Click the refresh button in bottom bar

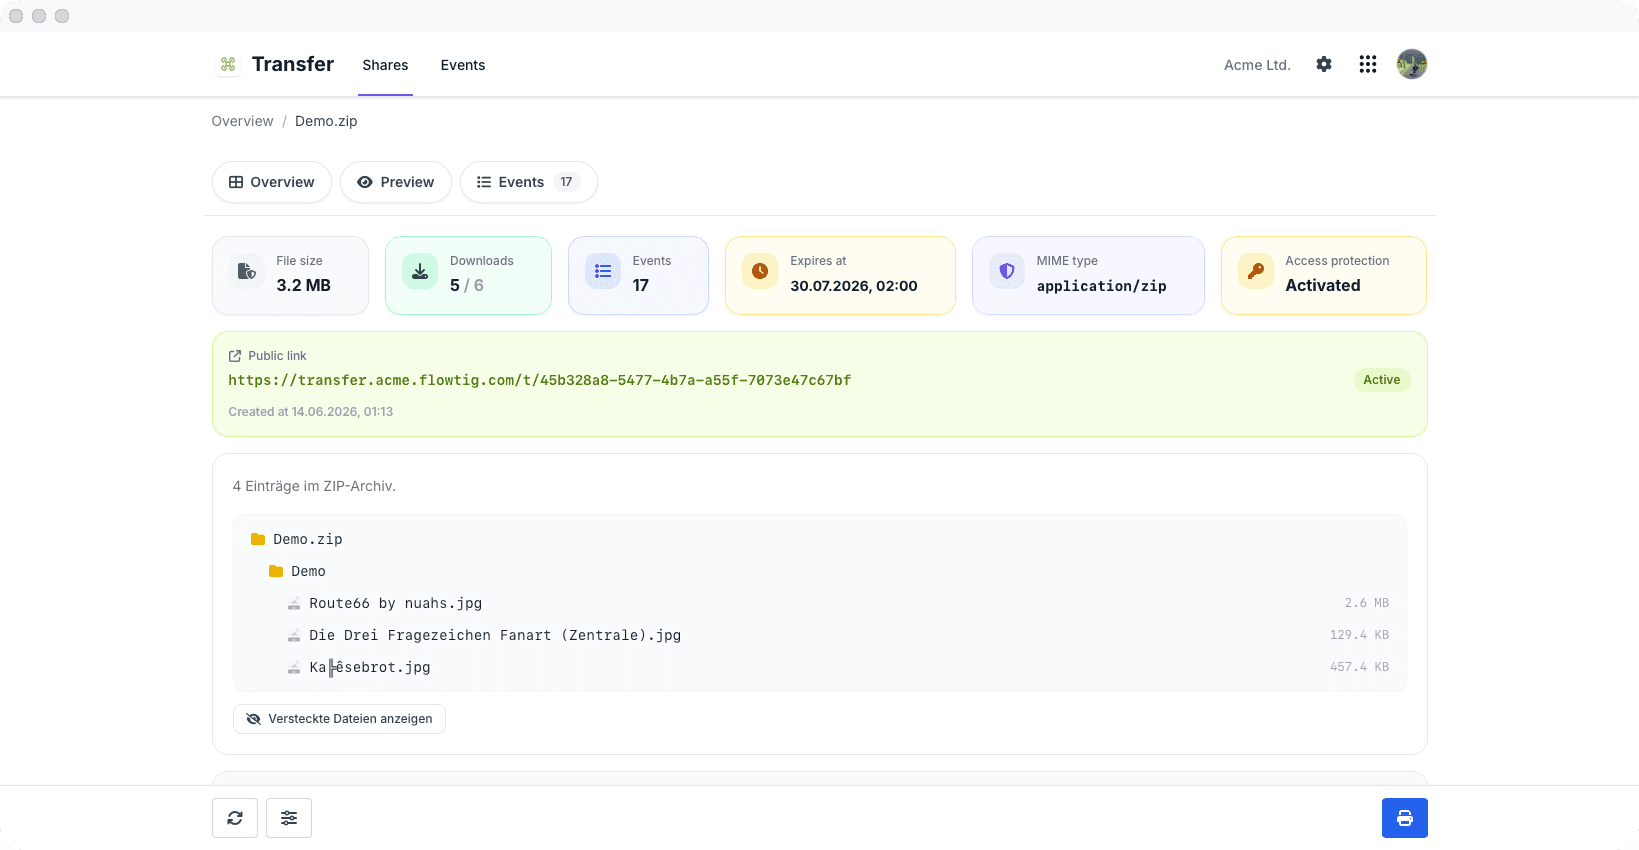235,818
